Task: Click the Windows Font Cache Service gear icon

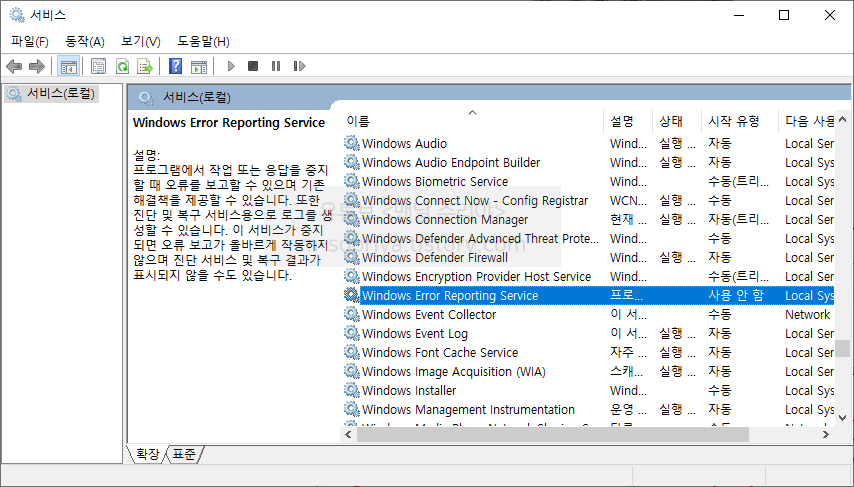Action: click(352, 352)
